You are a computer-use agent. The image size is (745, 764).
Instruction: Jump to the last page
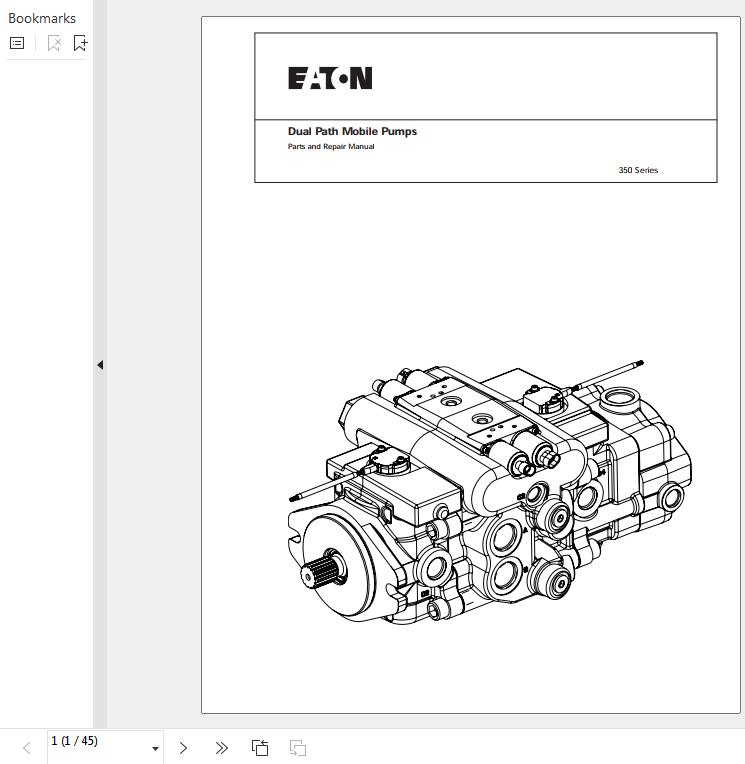(x=221, y=748)
